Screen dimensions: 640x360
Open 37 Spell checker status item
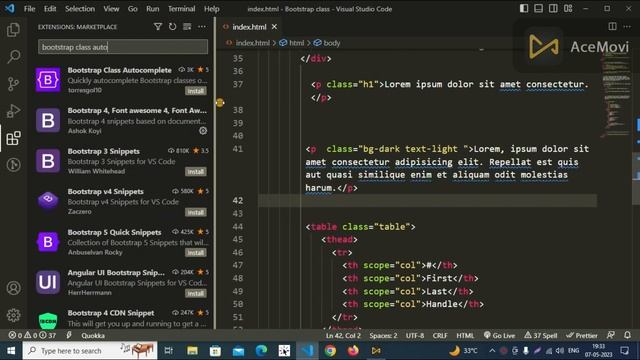coord(541,336)
